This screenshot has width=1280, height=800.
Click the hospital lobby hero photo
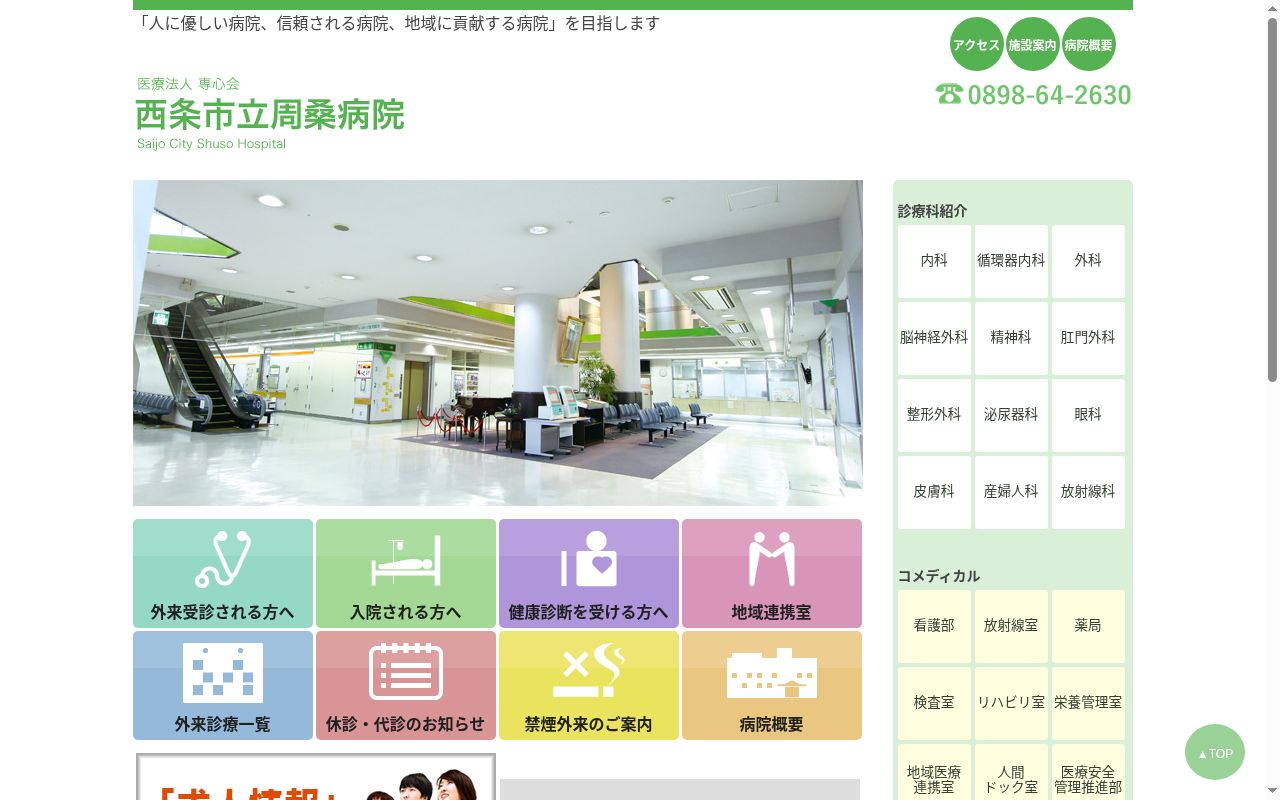(498, 343)
